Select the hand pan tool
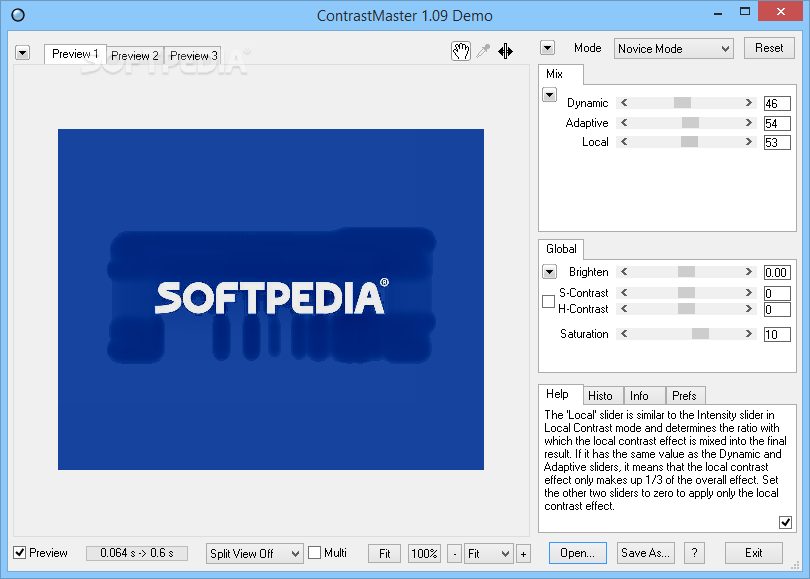The image size is (810, 579). pyautogui.click(x=461, y=51)
